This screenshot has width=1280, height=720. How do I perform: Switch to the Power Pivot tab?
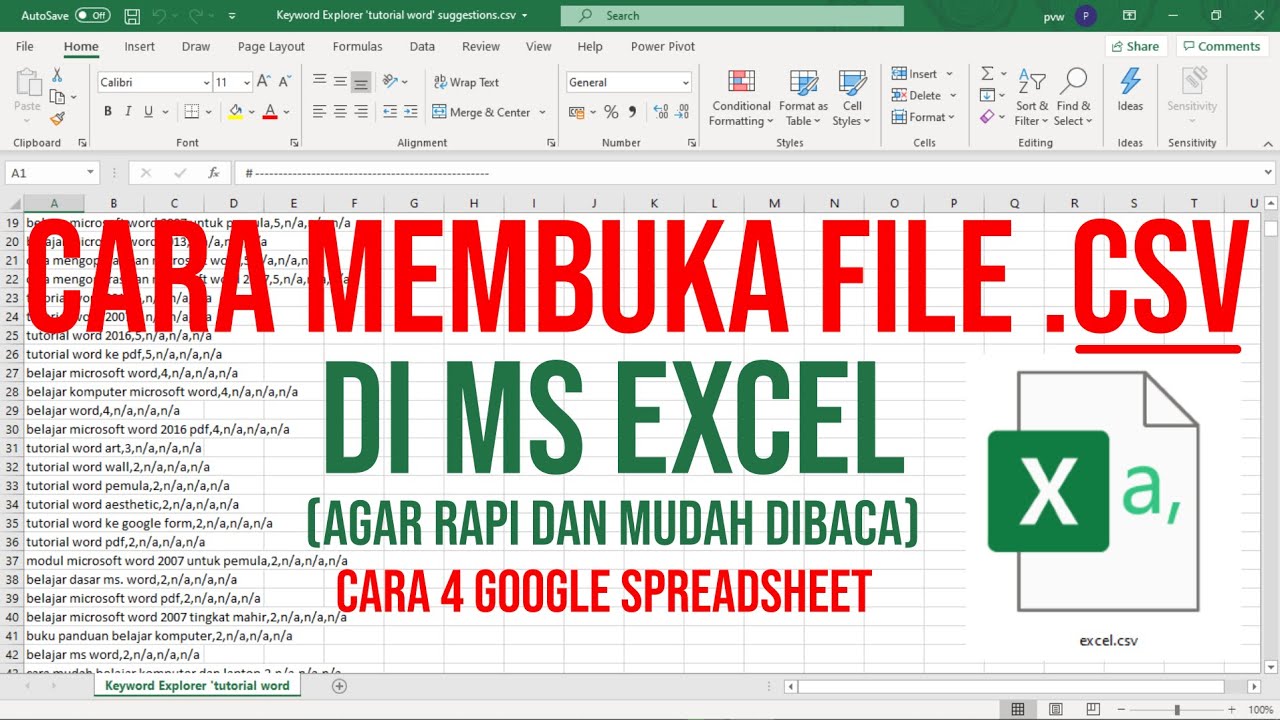[662, 46]
